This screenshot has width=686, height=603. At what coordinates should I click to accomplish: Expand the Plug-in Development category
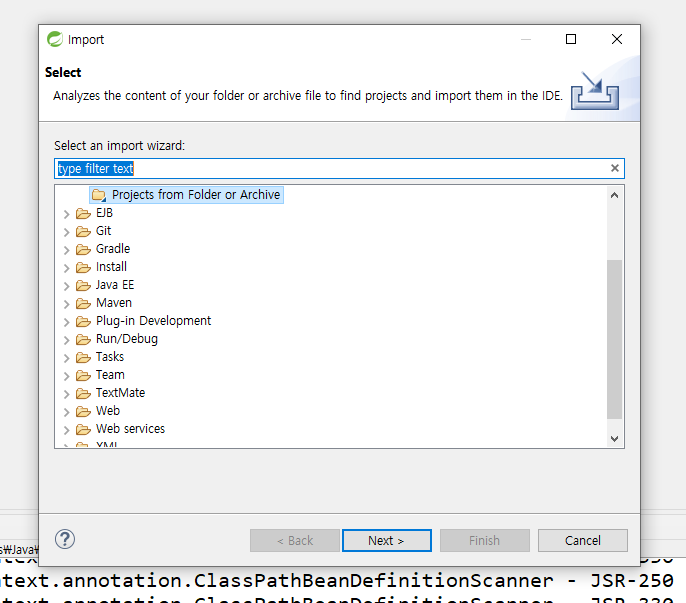(x=66, y=322)
